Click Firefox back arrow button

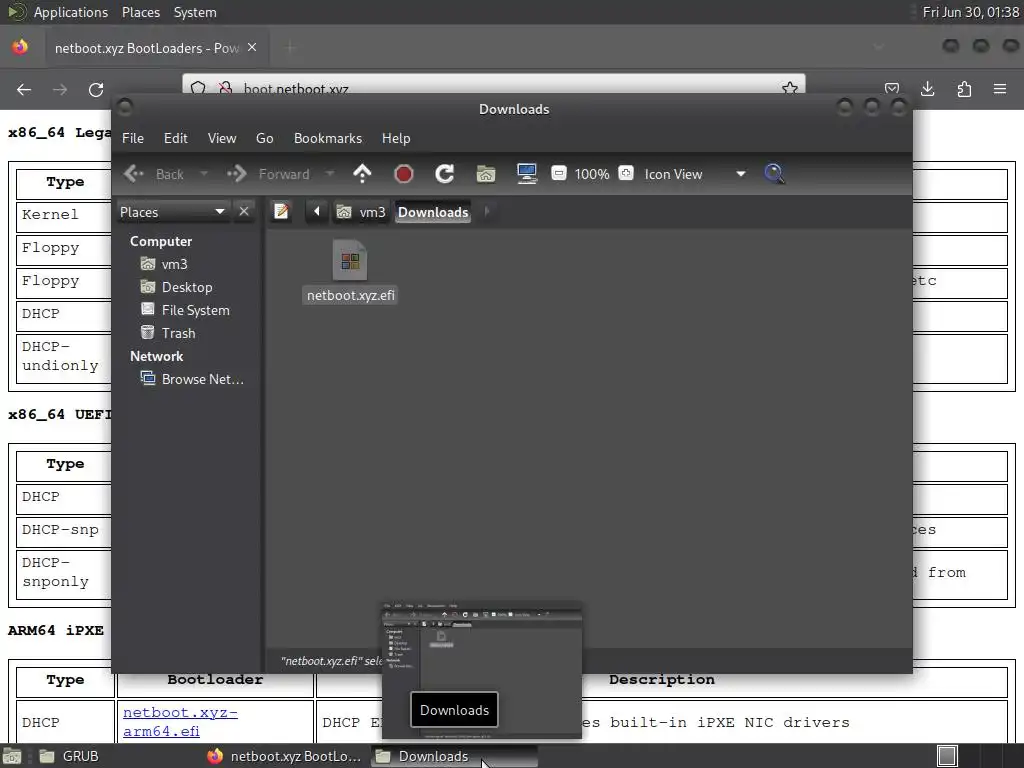[24, 89]
